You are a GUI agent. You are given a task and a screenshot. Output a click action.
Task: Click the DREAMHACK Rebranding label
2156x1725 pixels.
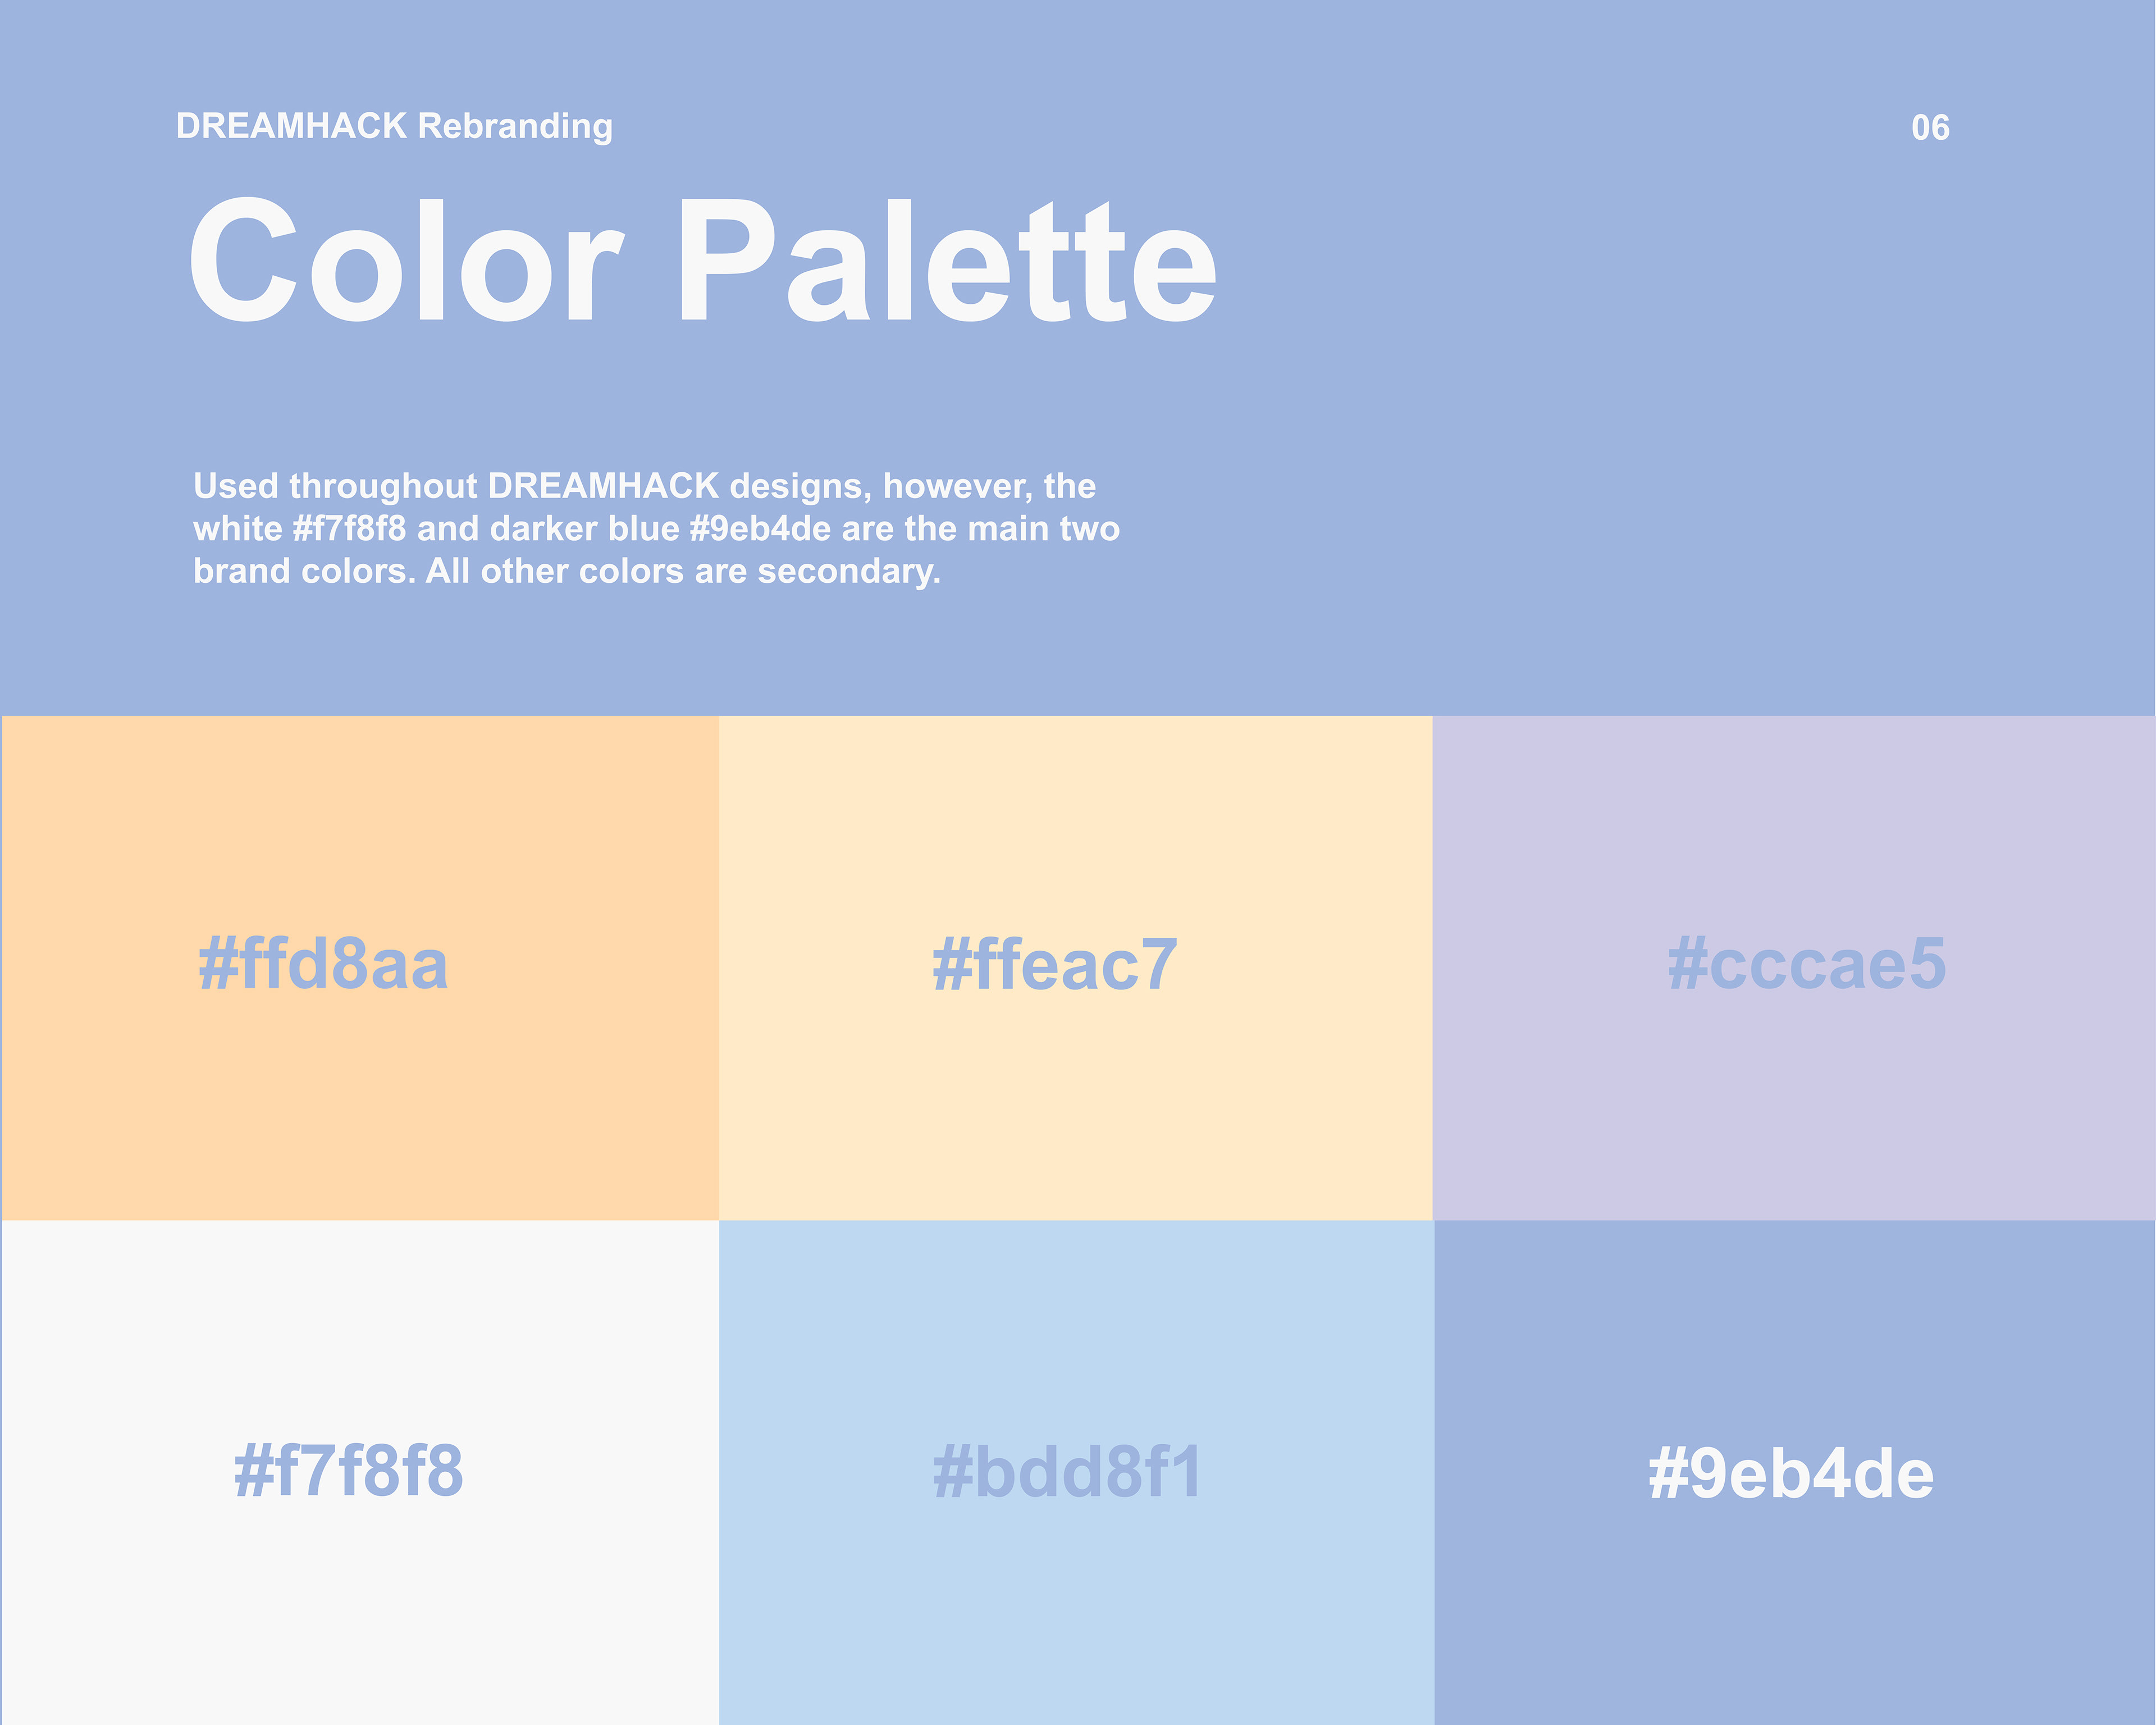394,126
